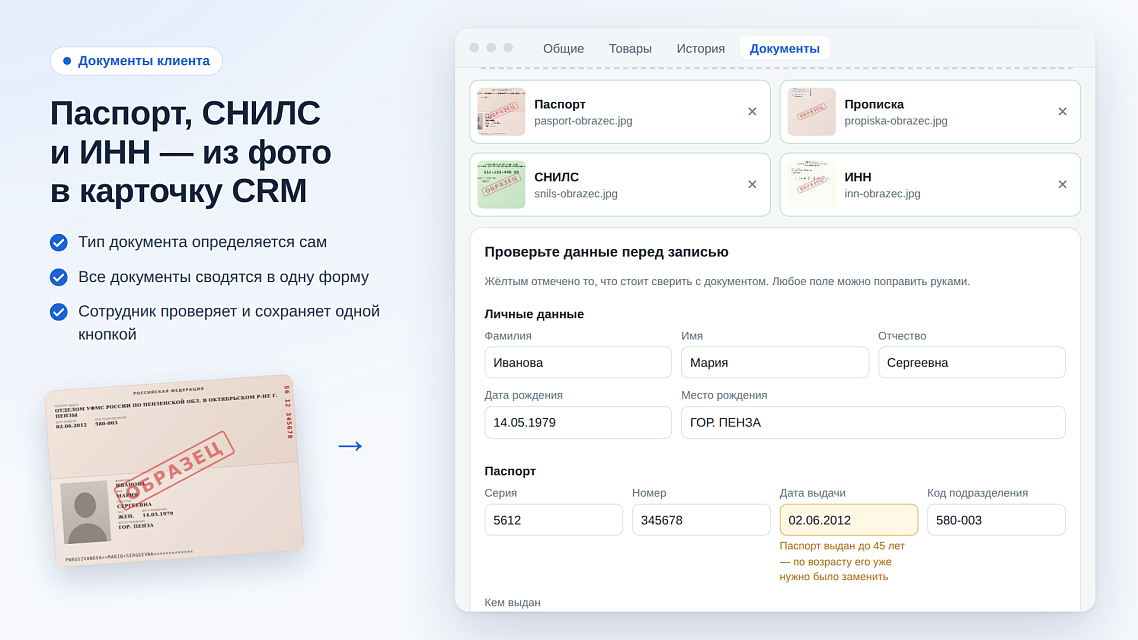Click the Серия field with 5612
The width and height of the screenshot is (1138, 640).
(x=553, y=520)
